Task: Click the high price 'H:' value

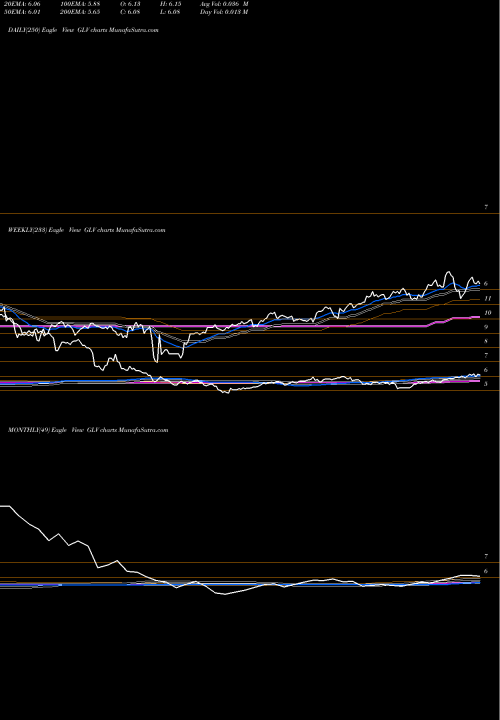Action: (x=172, y=4)
